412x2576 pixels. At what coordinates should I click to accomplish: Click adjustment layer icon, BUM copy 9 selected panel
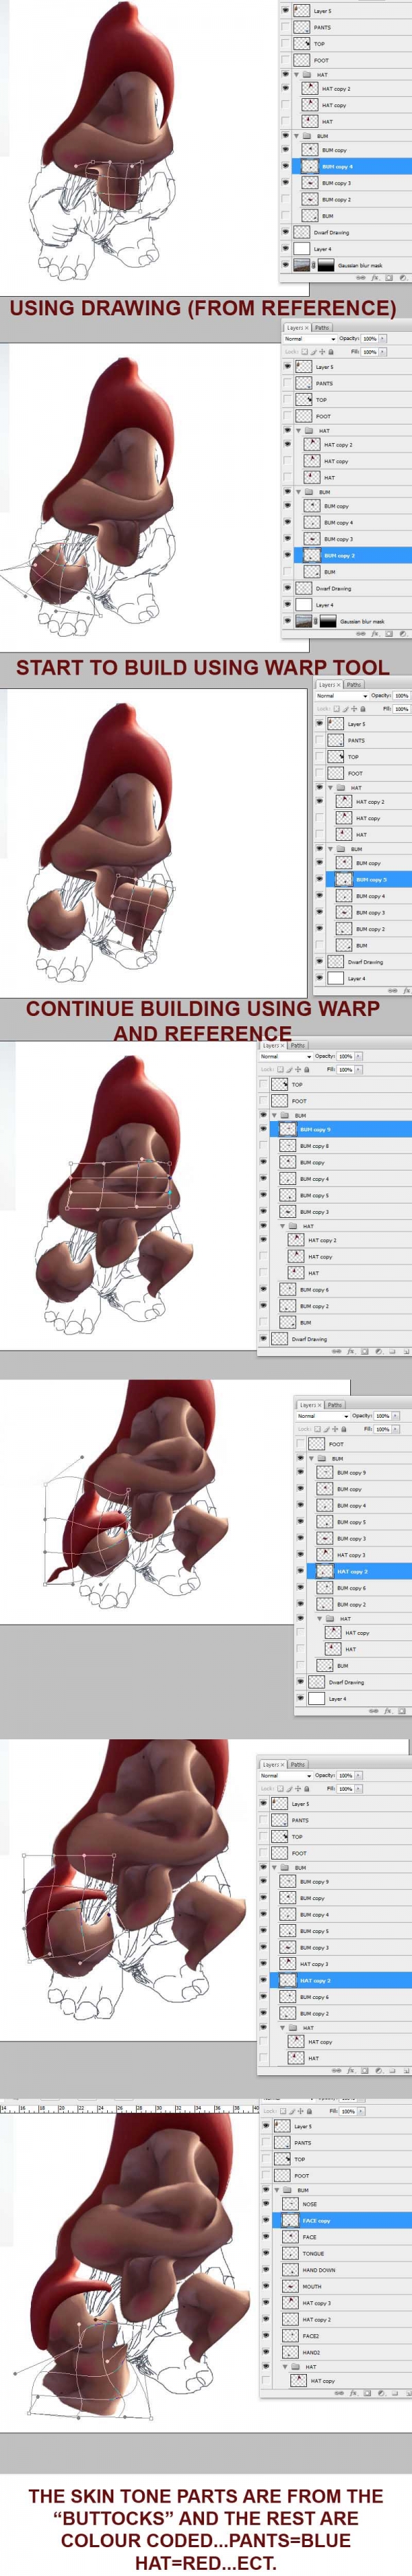click(x=378, y=1352)
